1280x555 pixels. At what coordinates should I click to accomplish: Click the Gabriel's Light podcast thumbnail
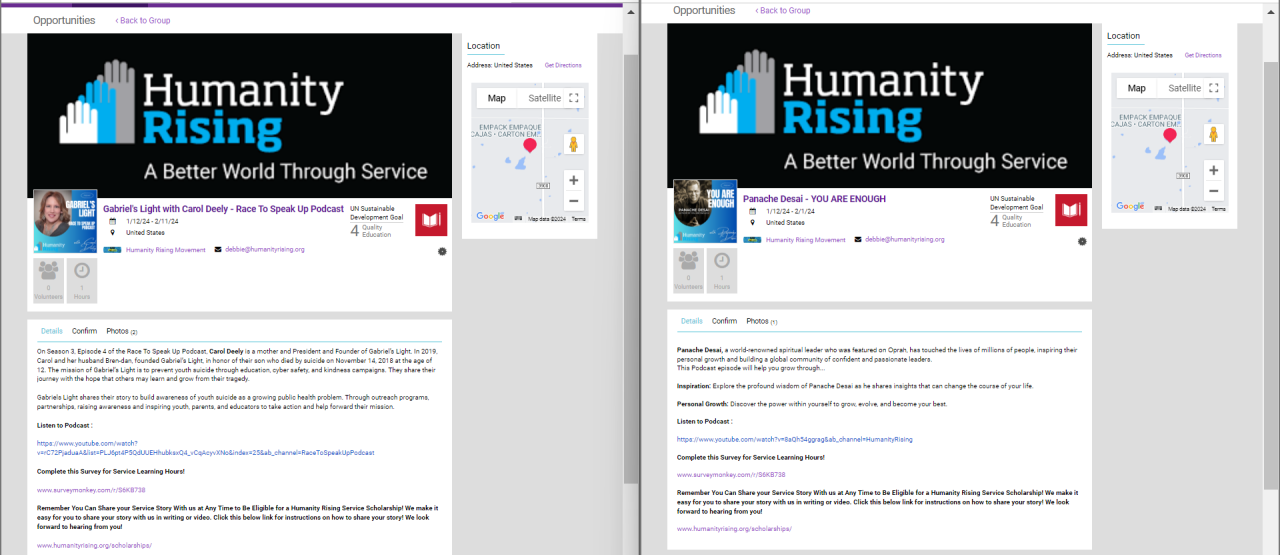pos(65,220)
